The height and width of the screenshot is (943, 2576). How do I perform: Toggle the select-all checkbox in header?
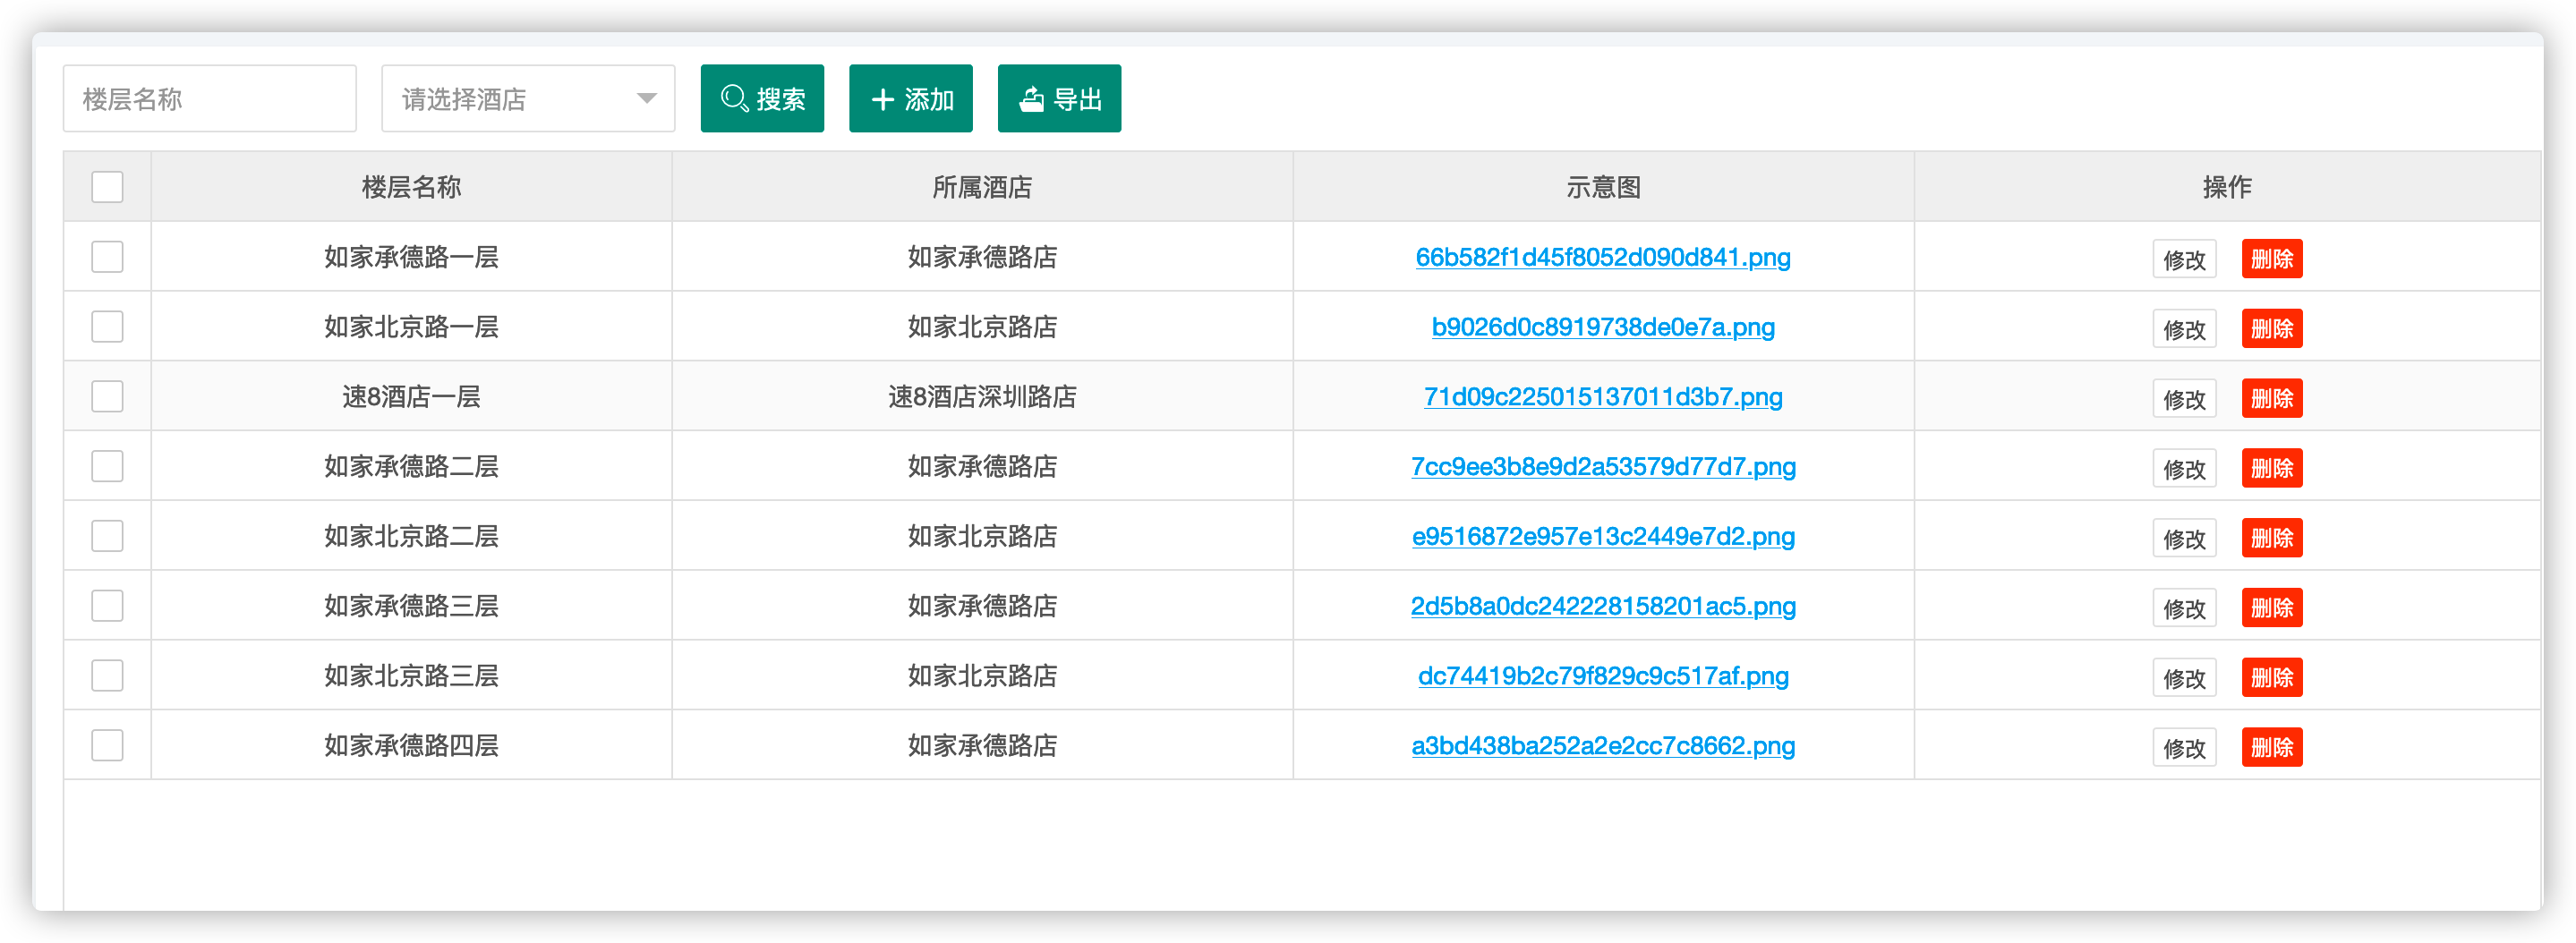[107, 187]
